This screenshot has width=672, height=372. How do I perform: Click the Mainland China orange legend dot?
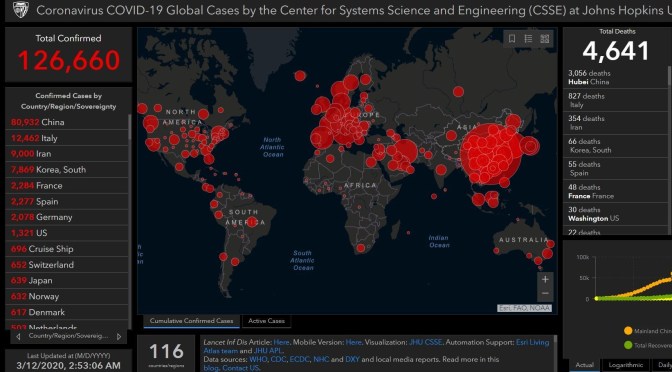pyautogui.click(x=628, y=330)
